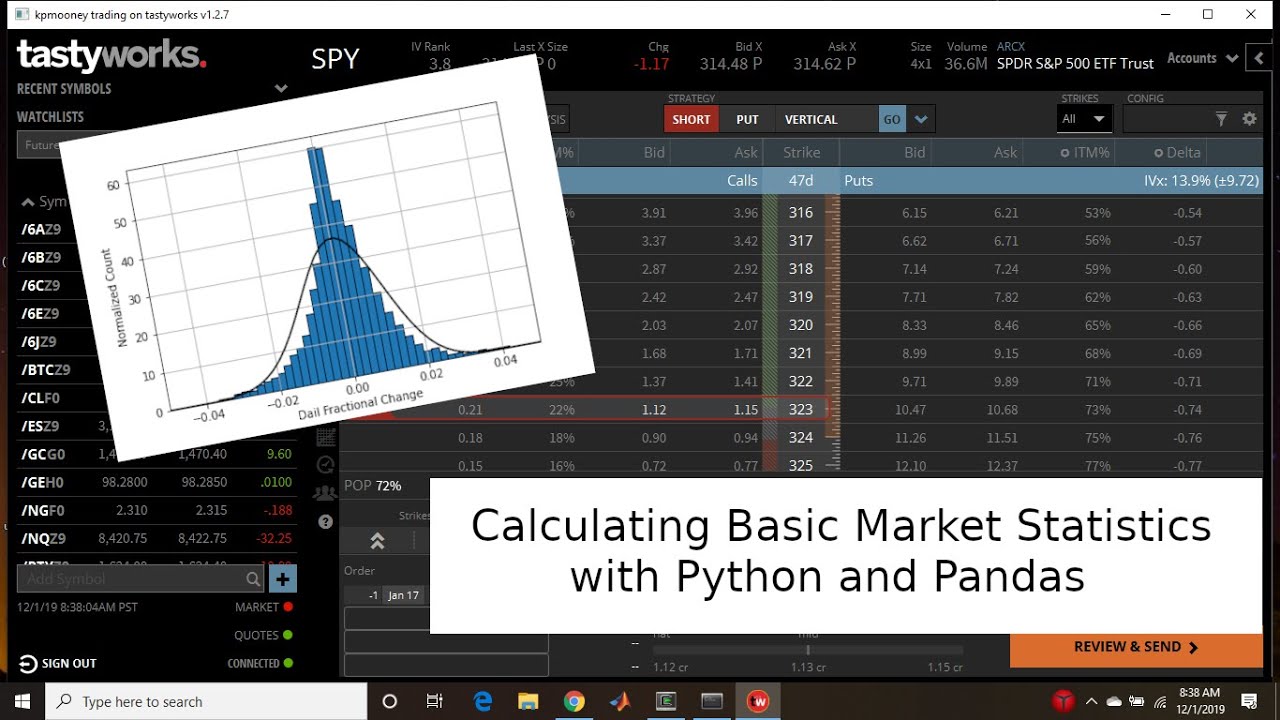
Task: Open Cortana circle on taskbar
Action: [390, 701]
